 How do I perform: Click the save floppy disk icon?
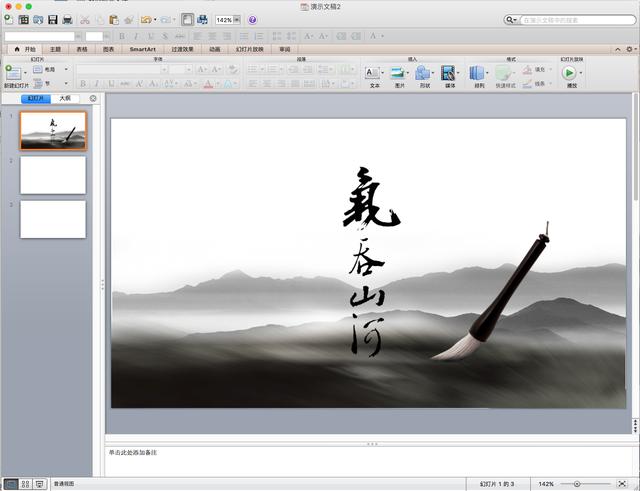(x=53, y=20)
